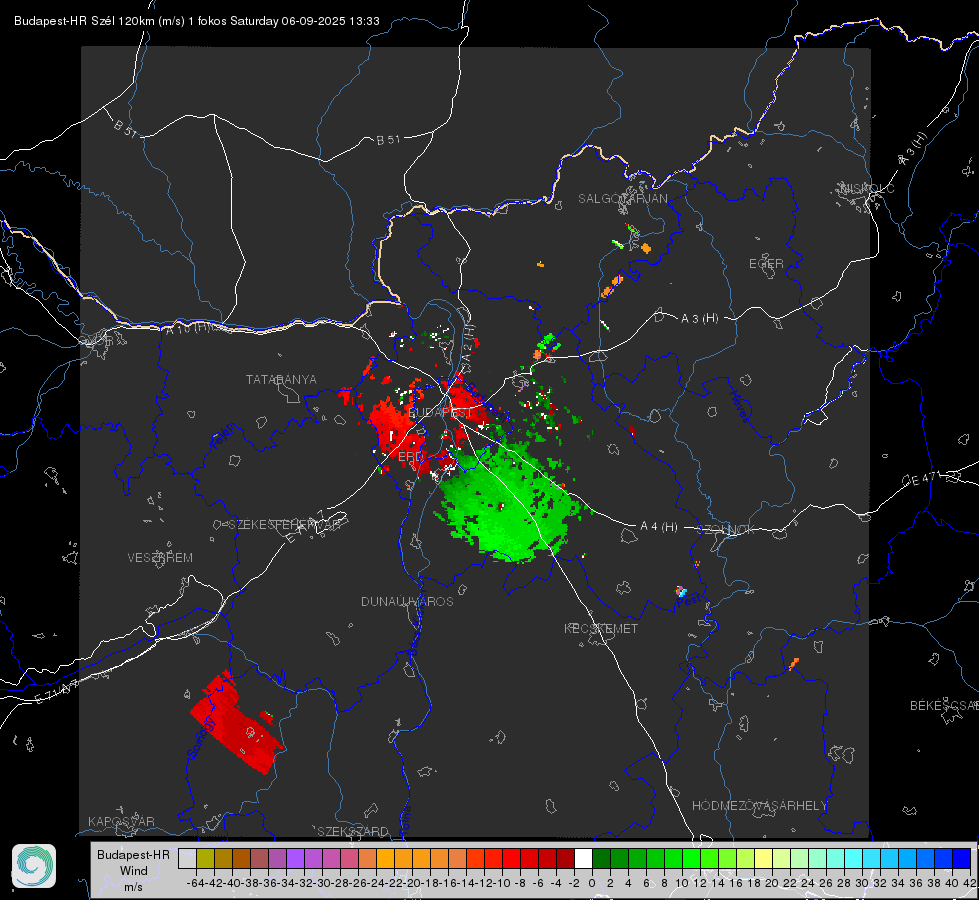Select the cyan swatch between 28 and 30

[854, 858]
